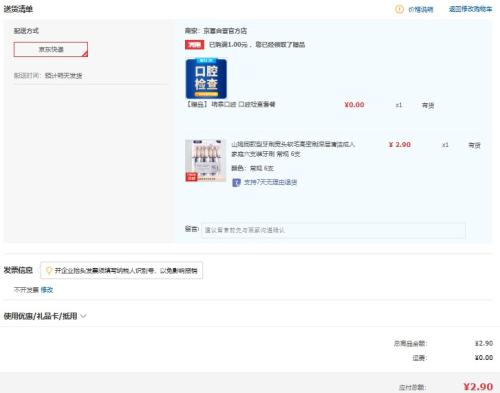This screenshot has height=393, width=500.
Task: Click the red 满赠 badge
Action: [x=194, y=44]
